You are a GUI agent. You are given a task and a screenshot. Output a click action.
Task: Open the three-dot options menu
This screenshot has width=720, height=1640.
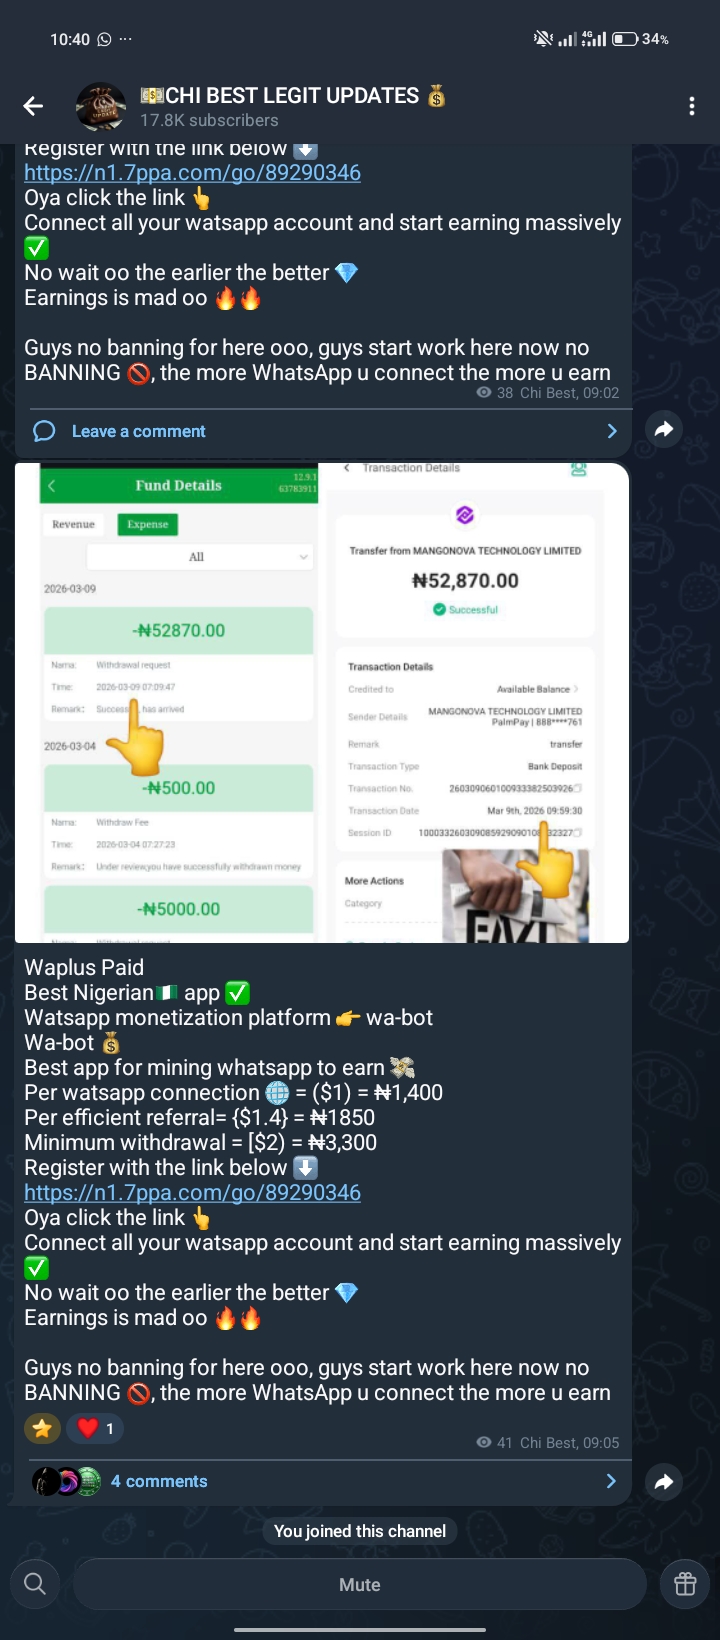tap(692, 107)
